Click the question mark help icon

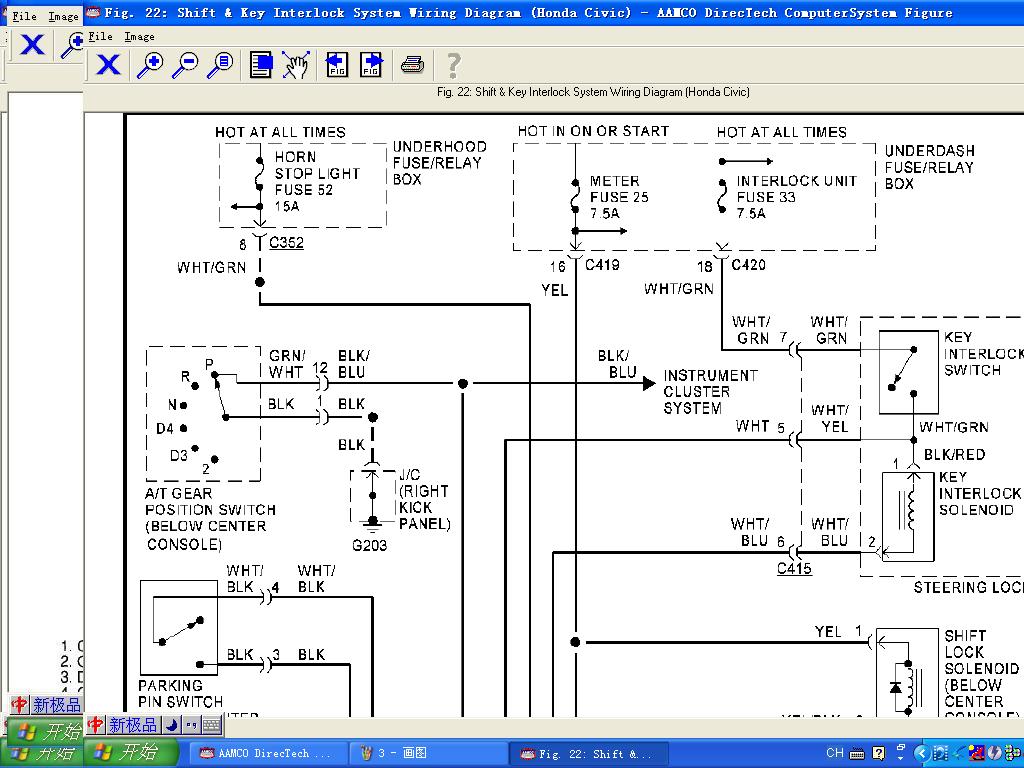453,66
